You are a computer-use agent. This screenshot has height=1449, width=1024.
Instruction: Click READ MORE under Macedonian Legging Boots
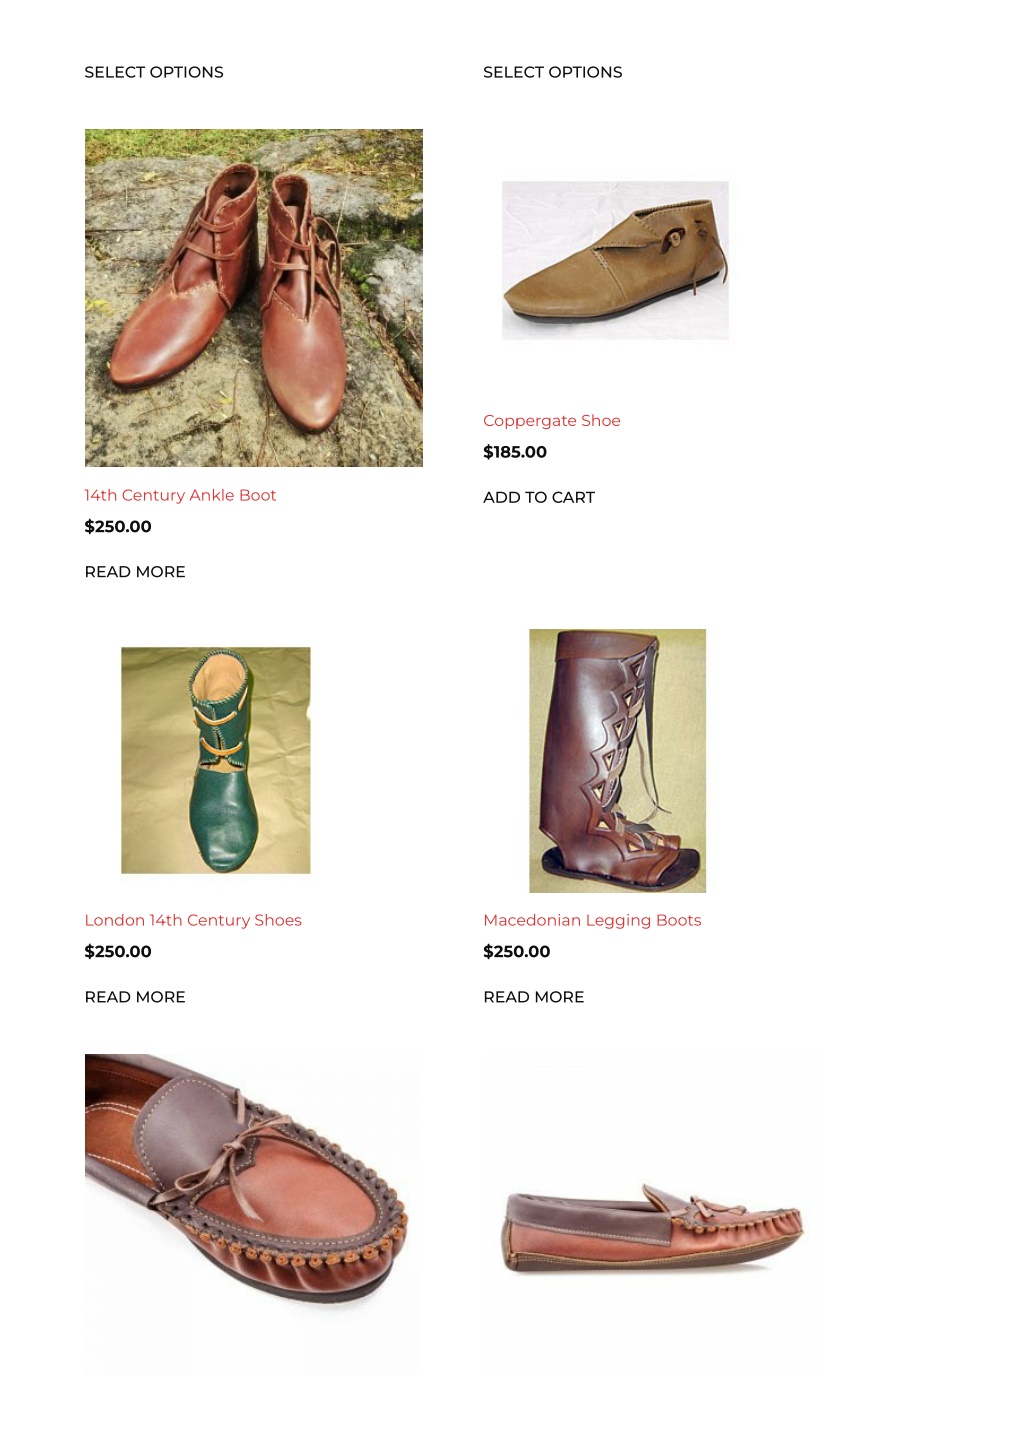[534, 997]
